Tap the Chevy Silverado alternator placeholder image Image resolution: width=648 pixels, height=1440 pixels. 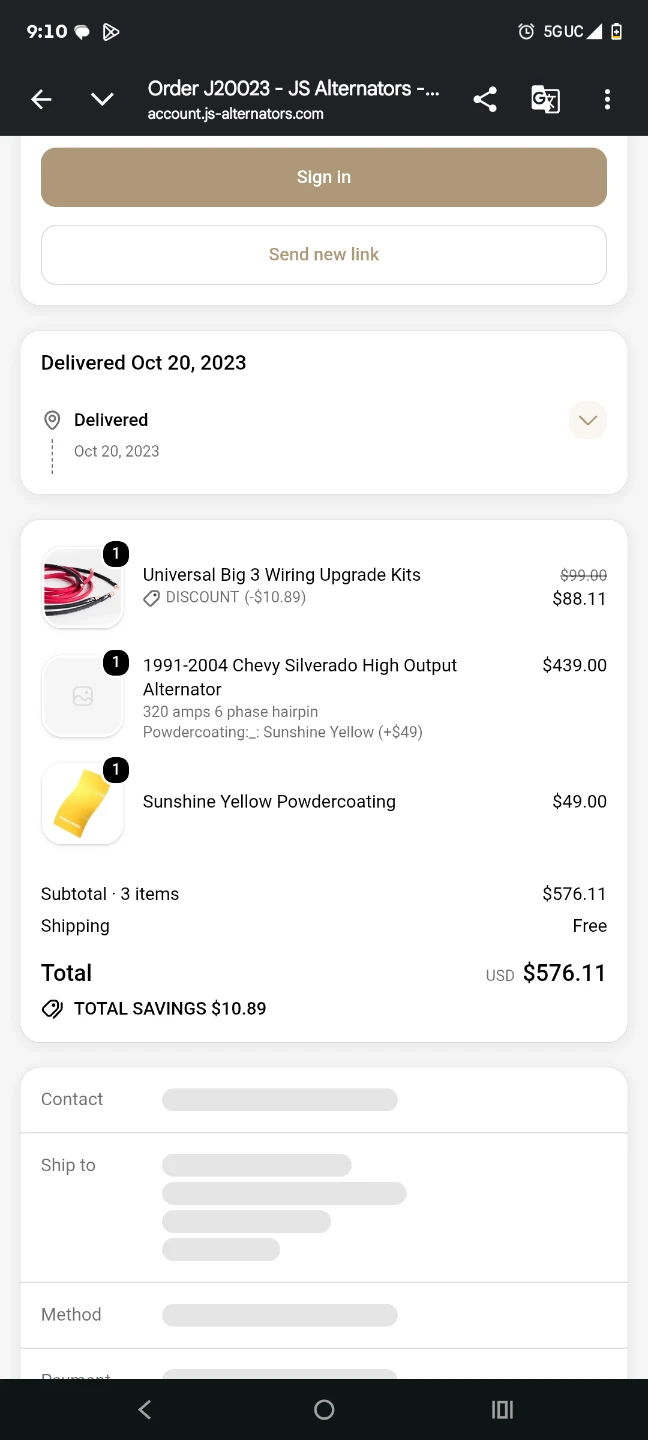83,696
